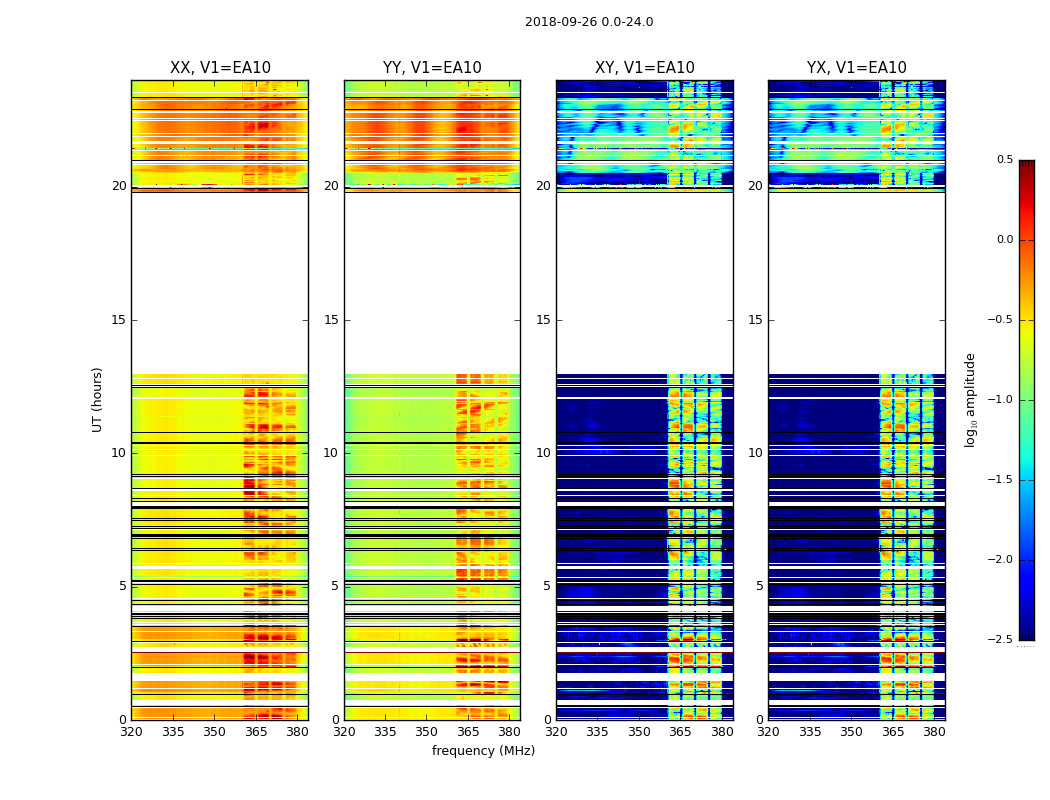Click the 320 MHz tick under the XX panel
Screen dimensions: 1050x800
[131, 732]
